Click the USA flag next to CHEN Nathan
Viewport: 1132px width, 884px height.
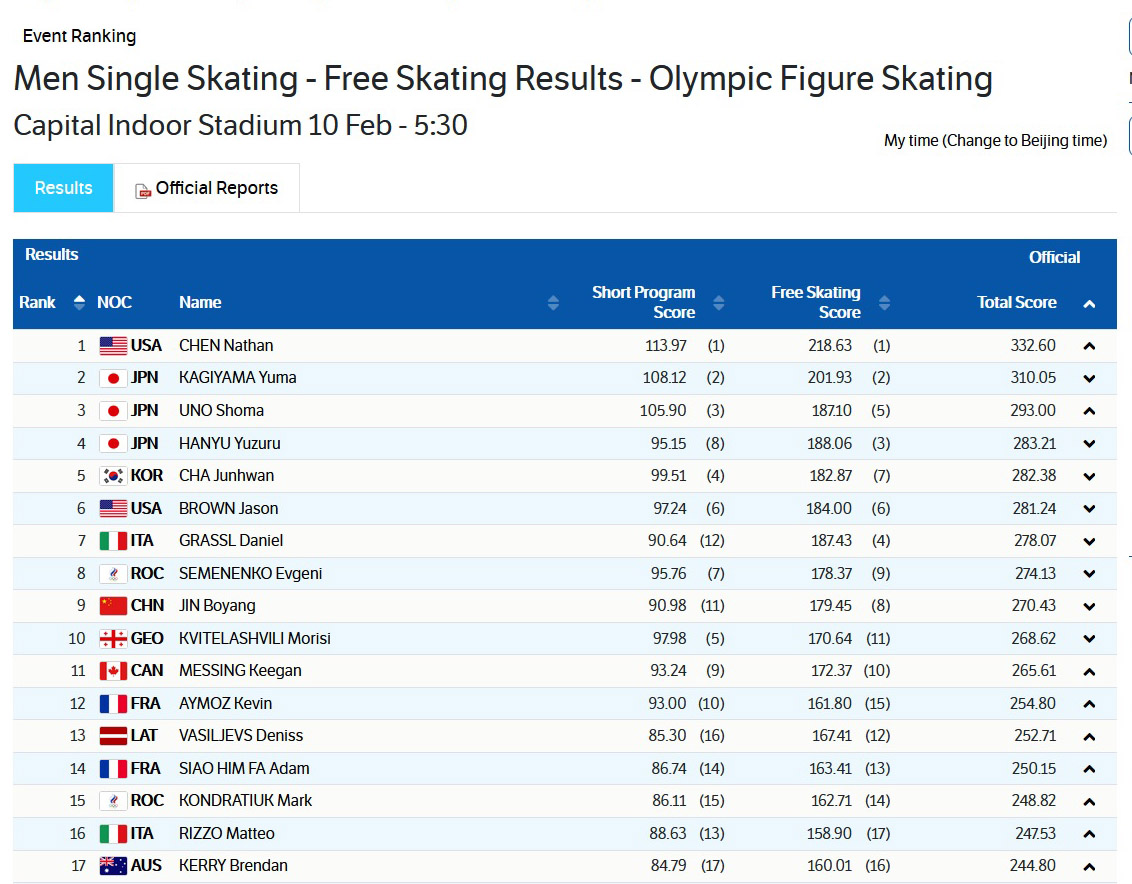113,346
